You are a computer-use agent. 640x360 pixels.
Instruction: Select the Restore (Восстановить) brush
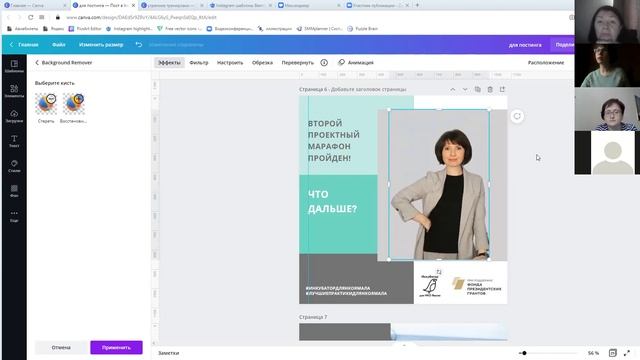(x=73, y=108)
